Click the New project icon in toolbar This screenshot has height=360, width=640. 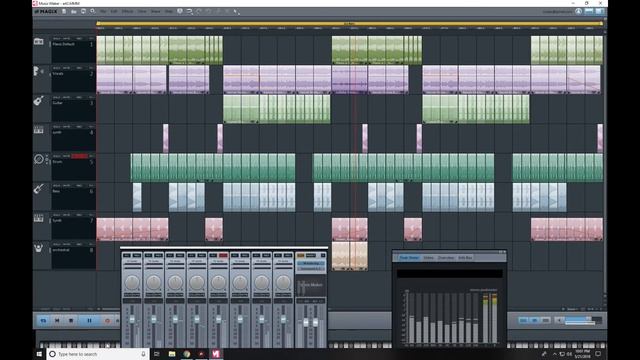(x=64, y=11)
